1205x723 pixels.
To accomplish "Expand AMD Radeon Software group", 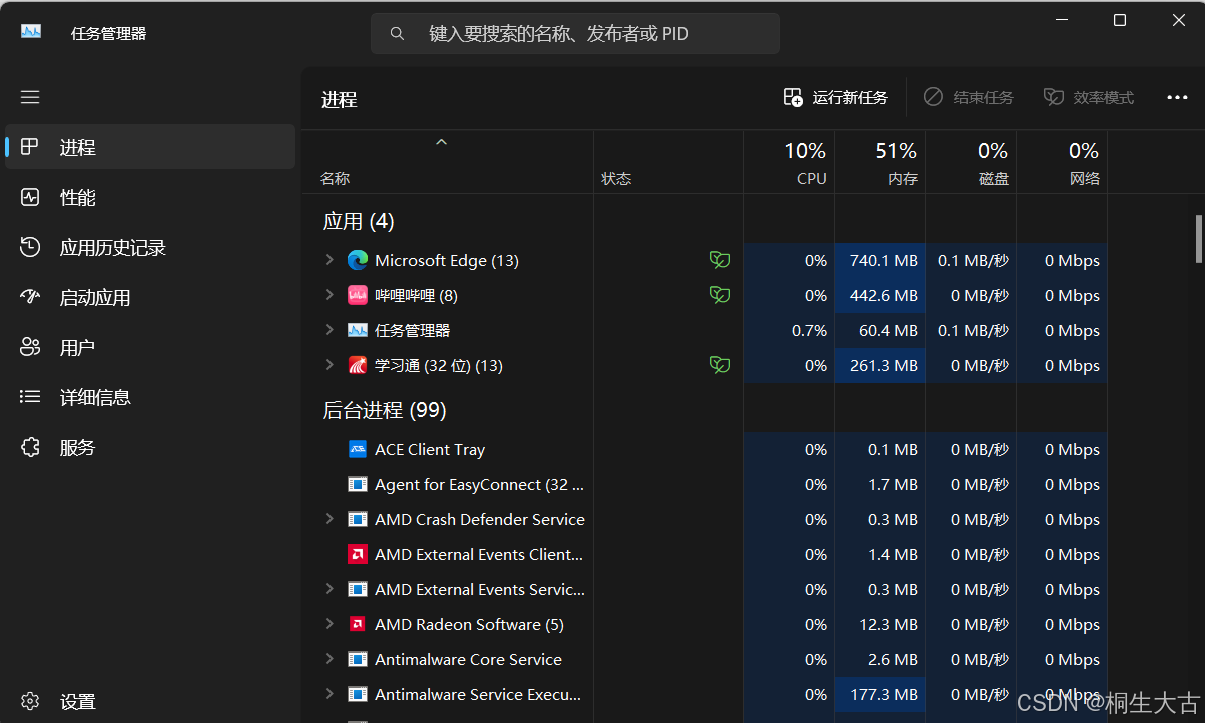I will click(x=329, y=624).
